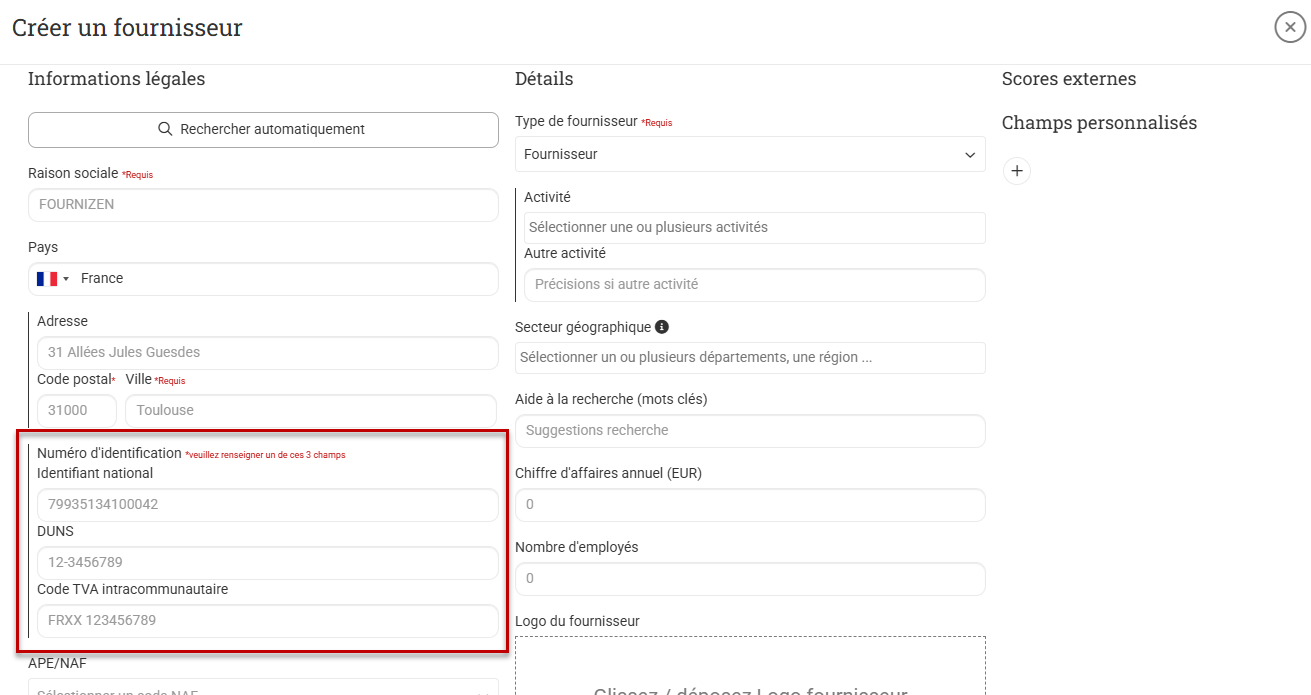
Task: Focus the DUNS number field
Action: click(x=267, y=563)
